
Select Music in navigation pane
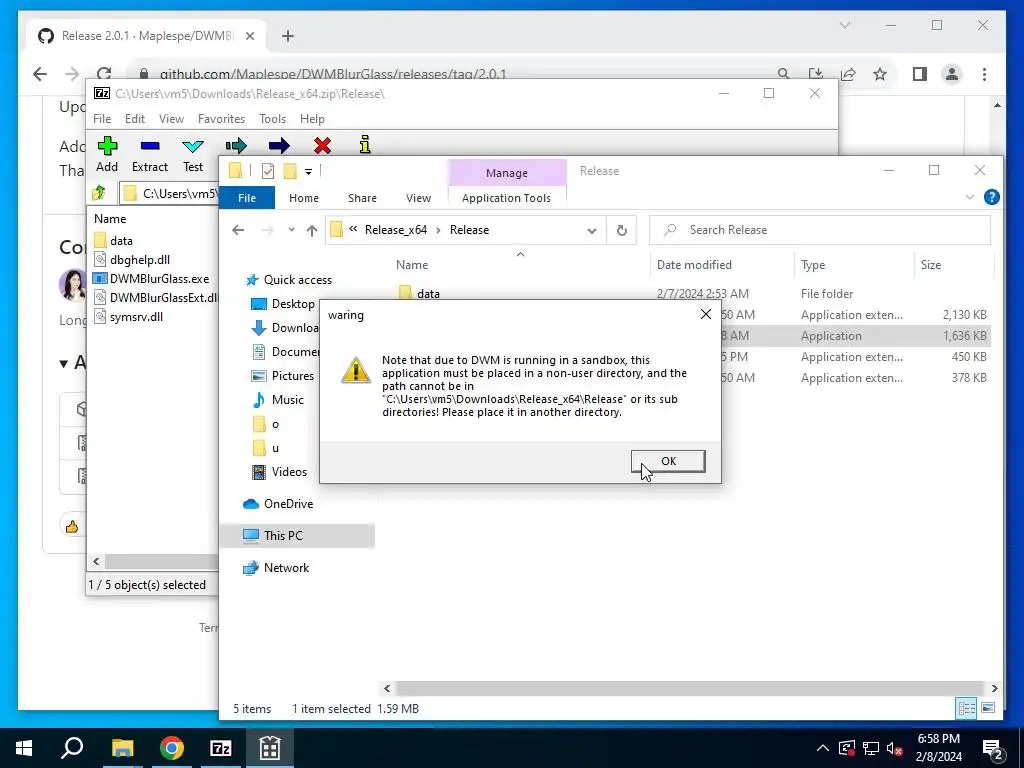[x=278, y=400]
